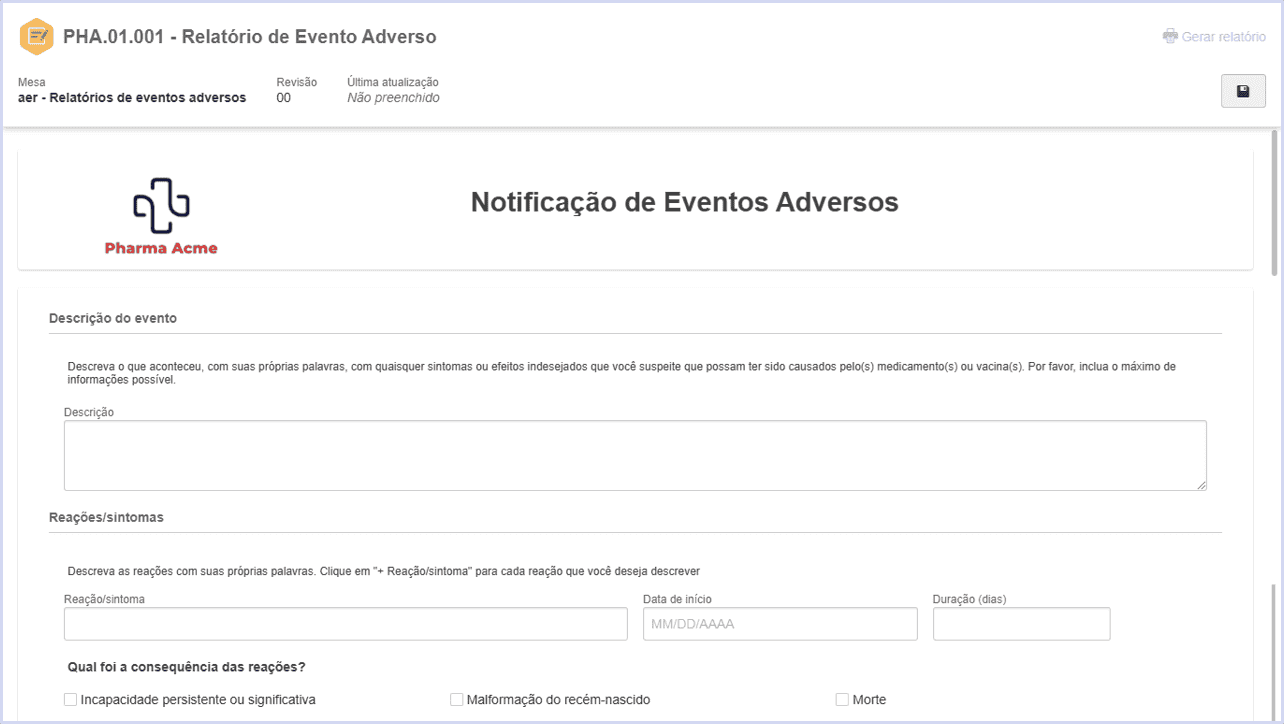1284x724 pixels.
Task: Click the Pharma Acme logo
Action: coord(161,216)
